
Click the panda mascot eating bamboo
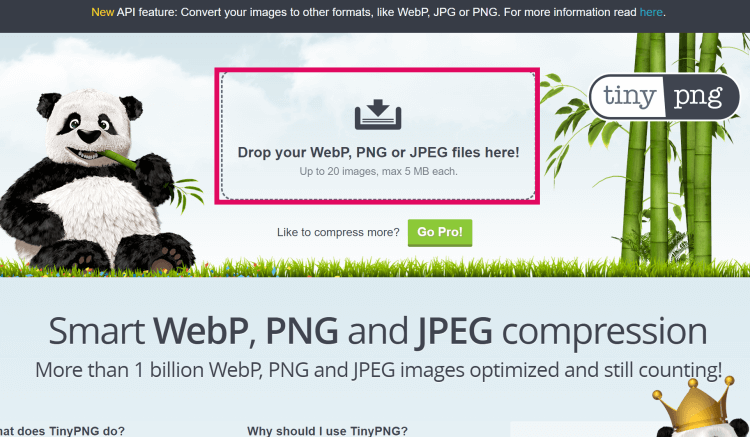point(96,182)
